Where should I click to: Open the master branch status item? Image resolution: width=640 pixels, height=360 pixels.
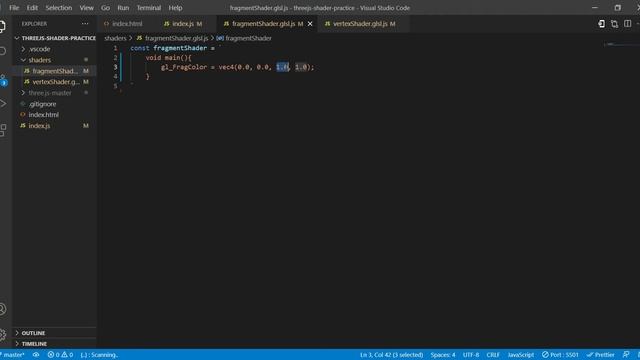pos(13,355)
